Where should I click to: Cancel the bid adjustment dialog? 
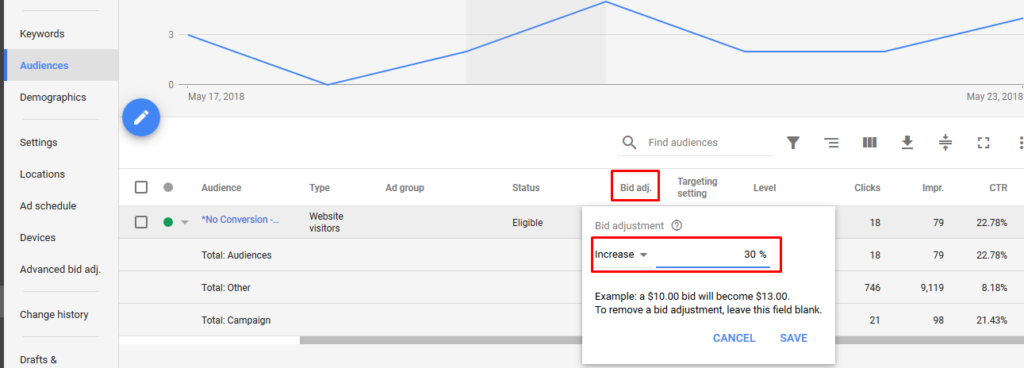734,338
